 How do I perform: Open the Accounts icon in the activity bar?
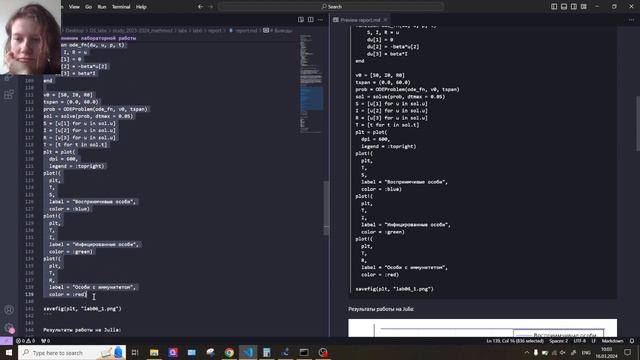9,310
